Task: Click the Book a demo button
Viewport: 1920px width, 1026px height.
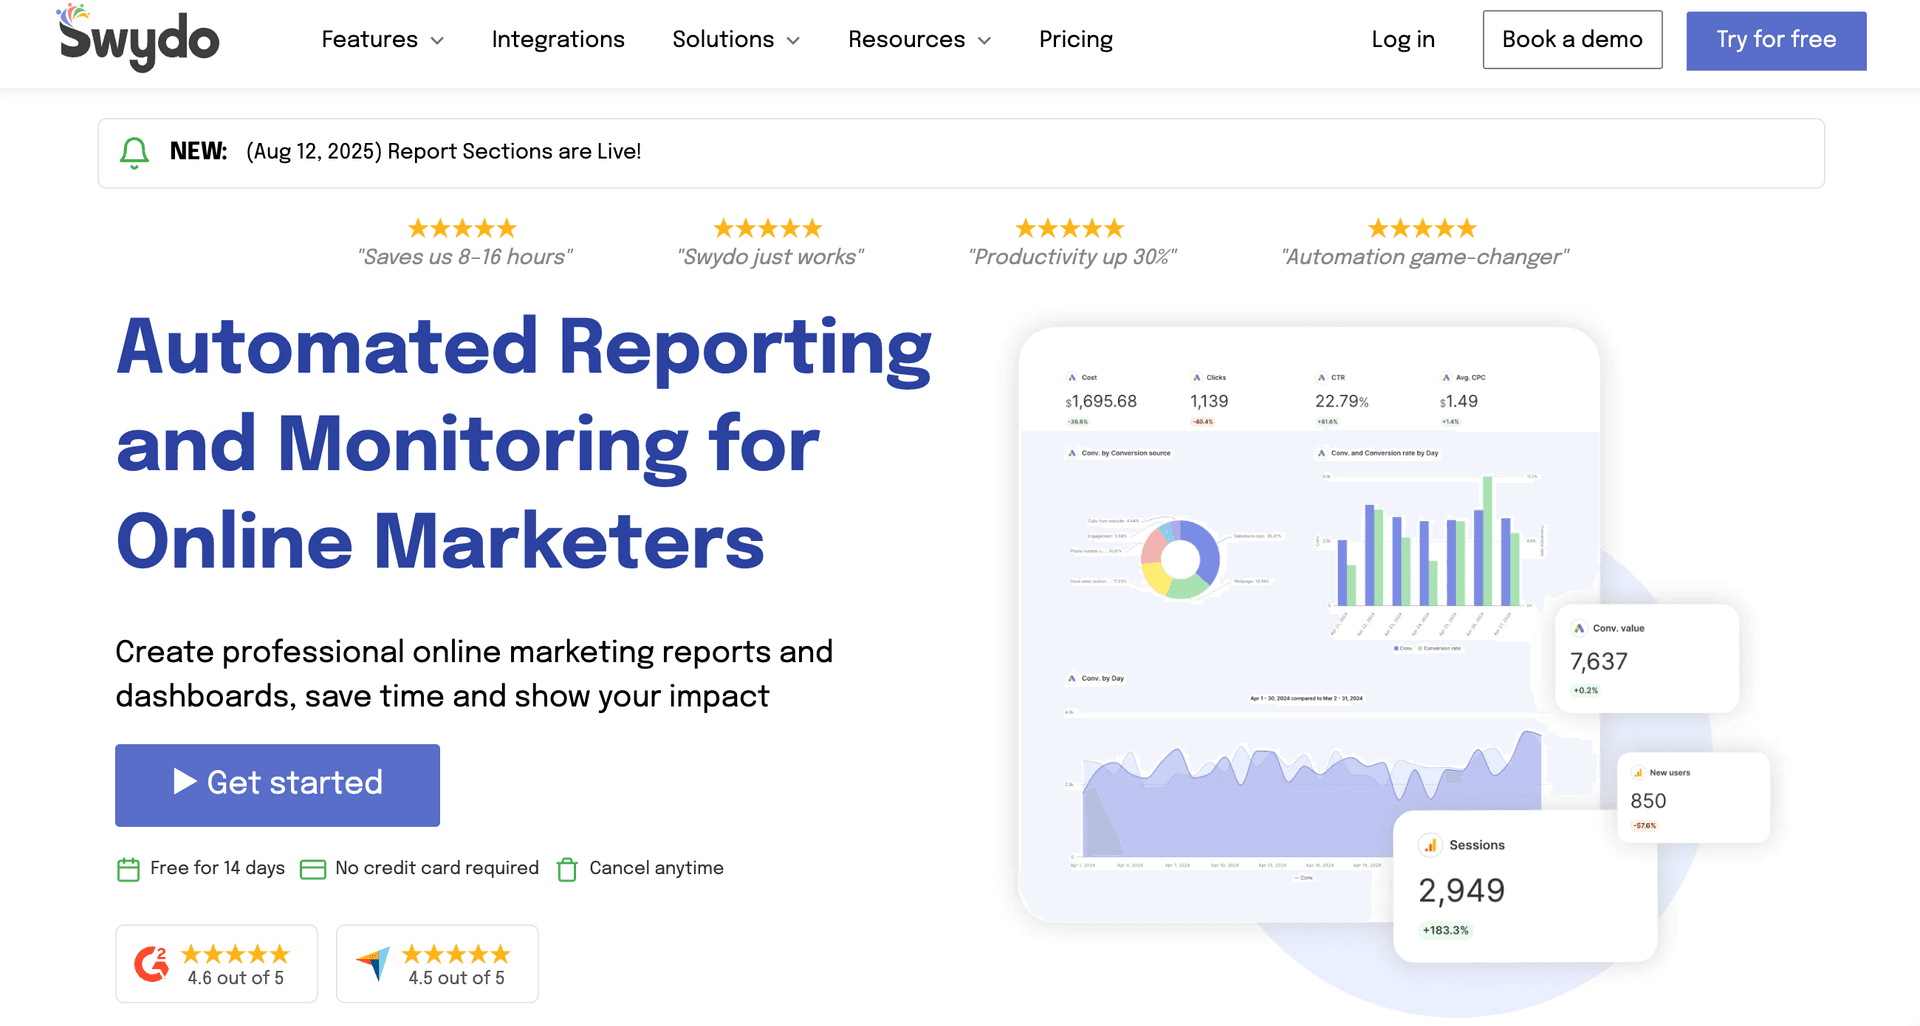Action: click(x=1571, y=40)
